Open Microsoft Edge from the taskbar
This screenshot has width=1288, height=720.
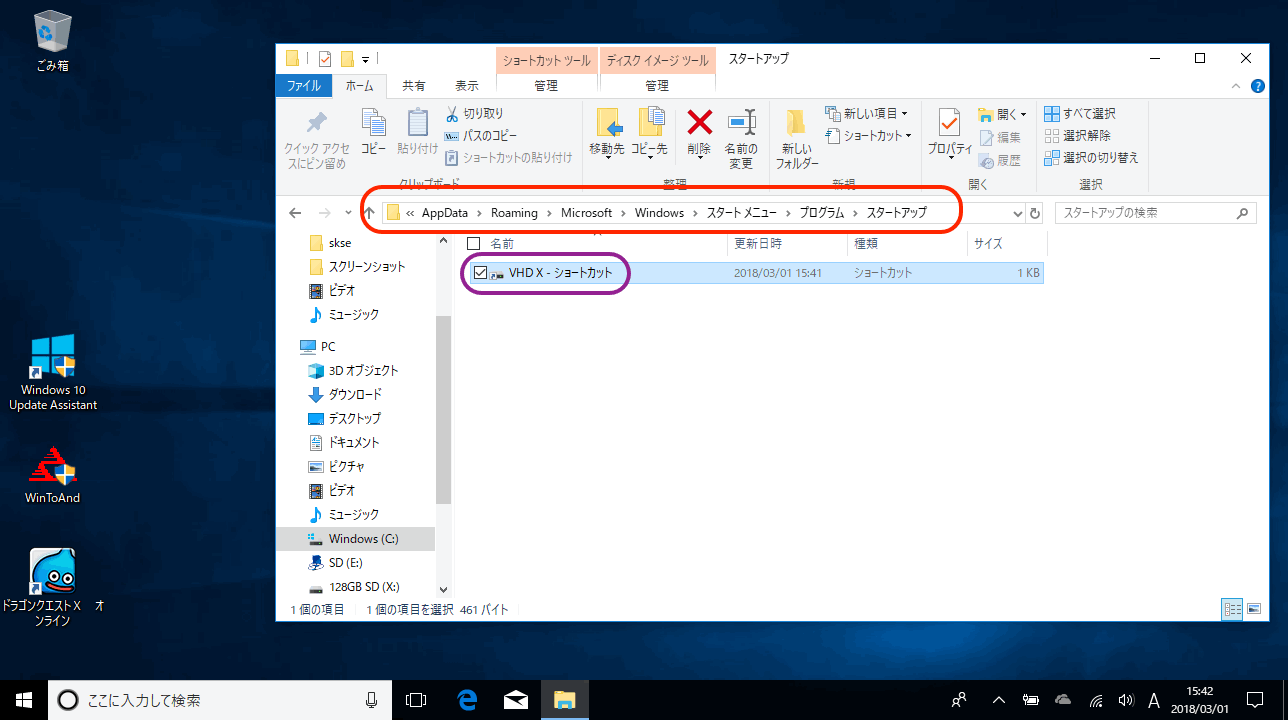coord(467,700)
